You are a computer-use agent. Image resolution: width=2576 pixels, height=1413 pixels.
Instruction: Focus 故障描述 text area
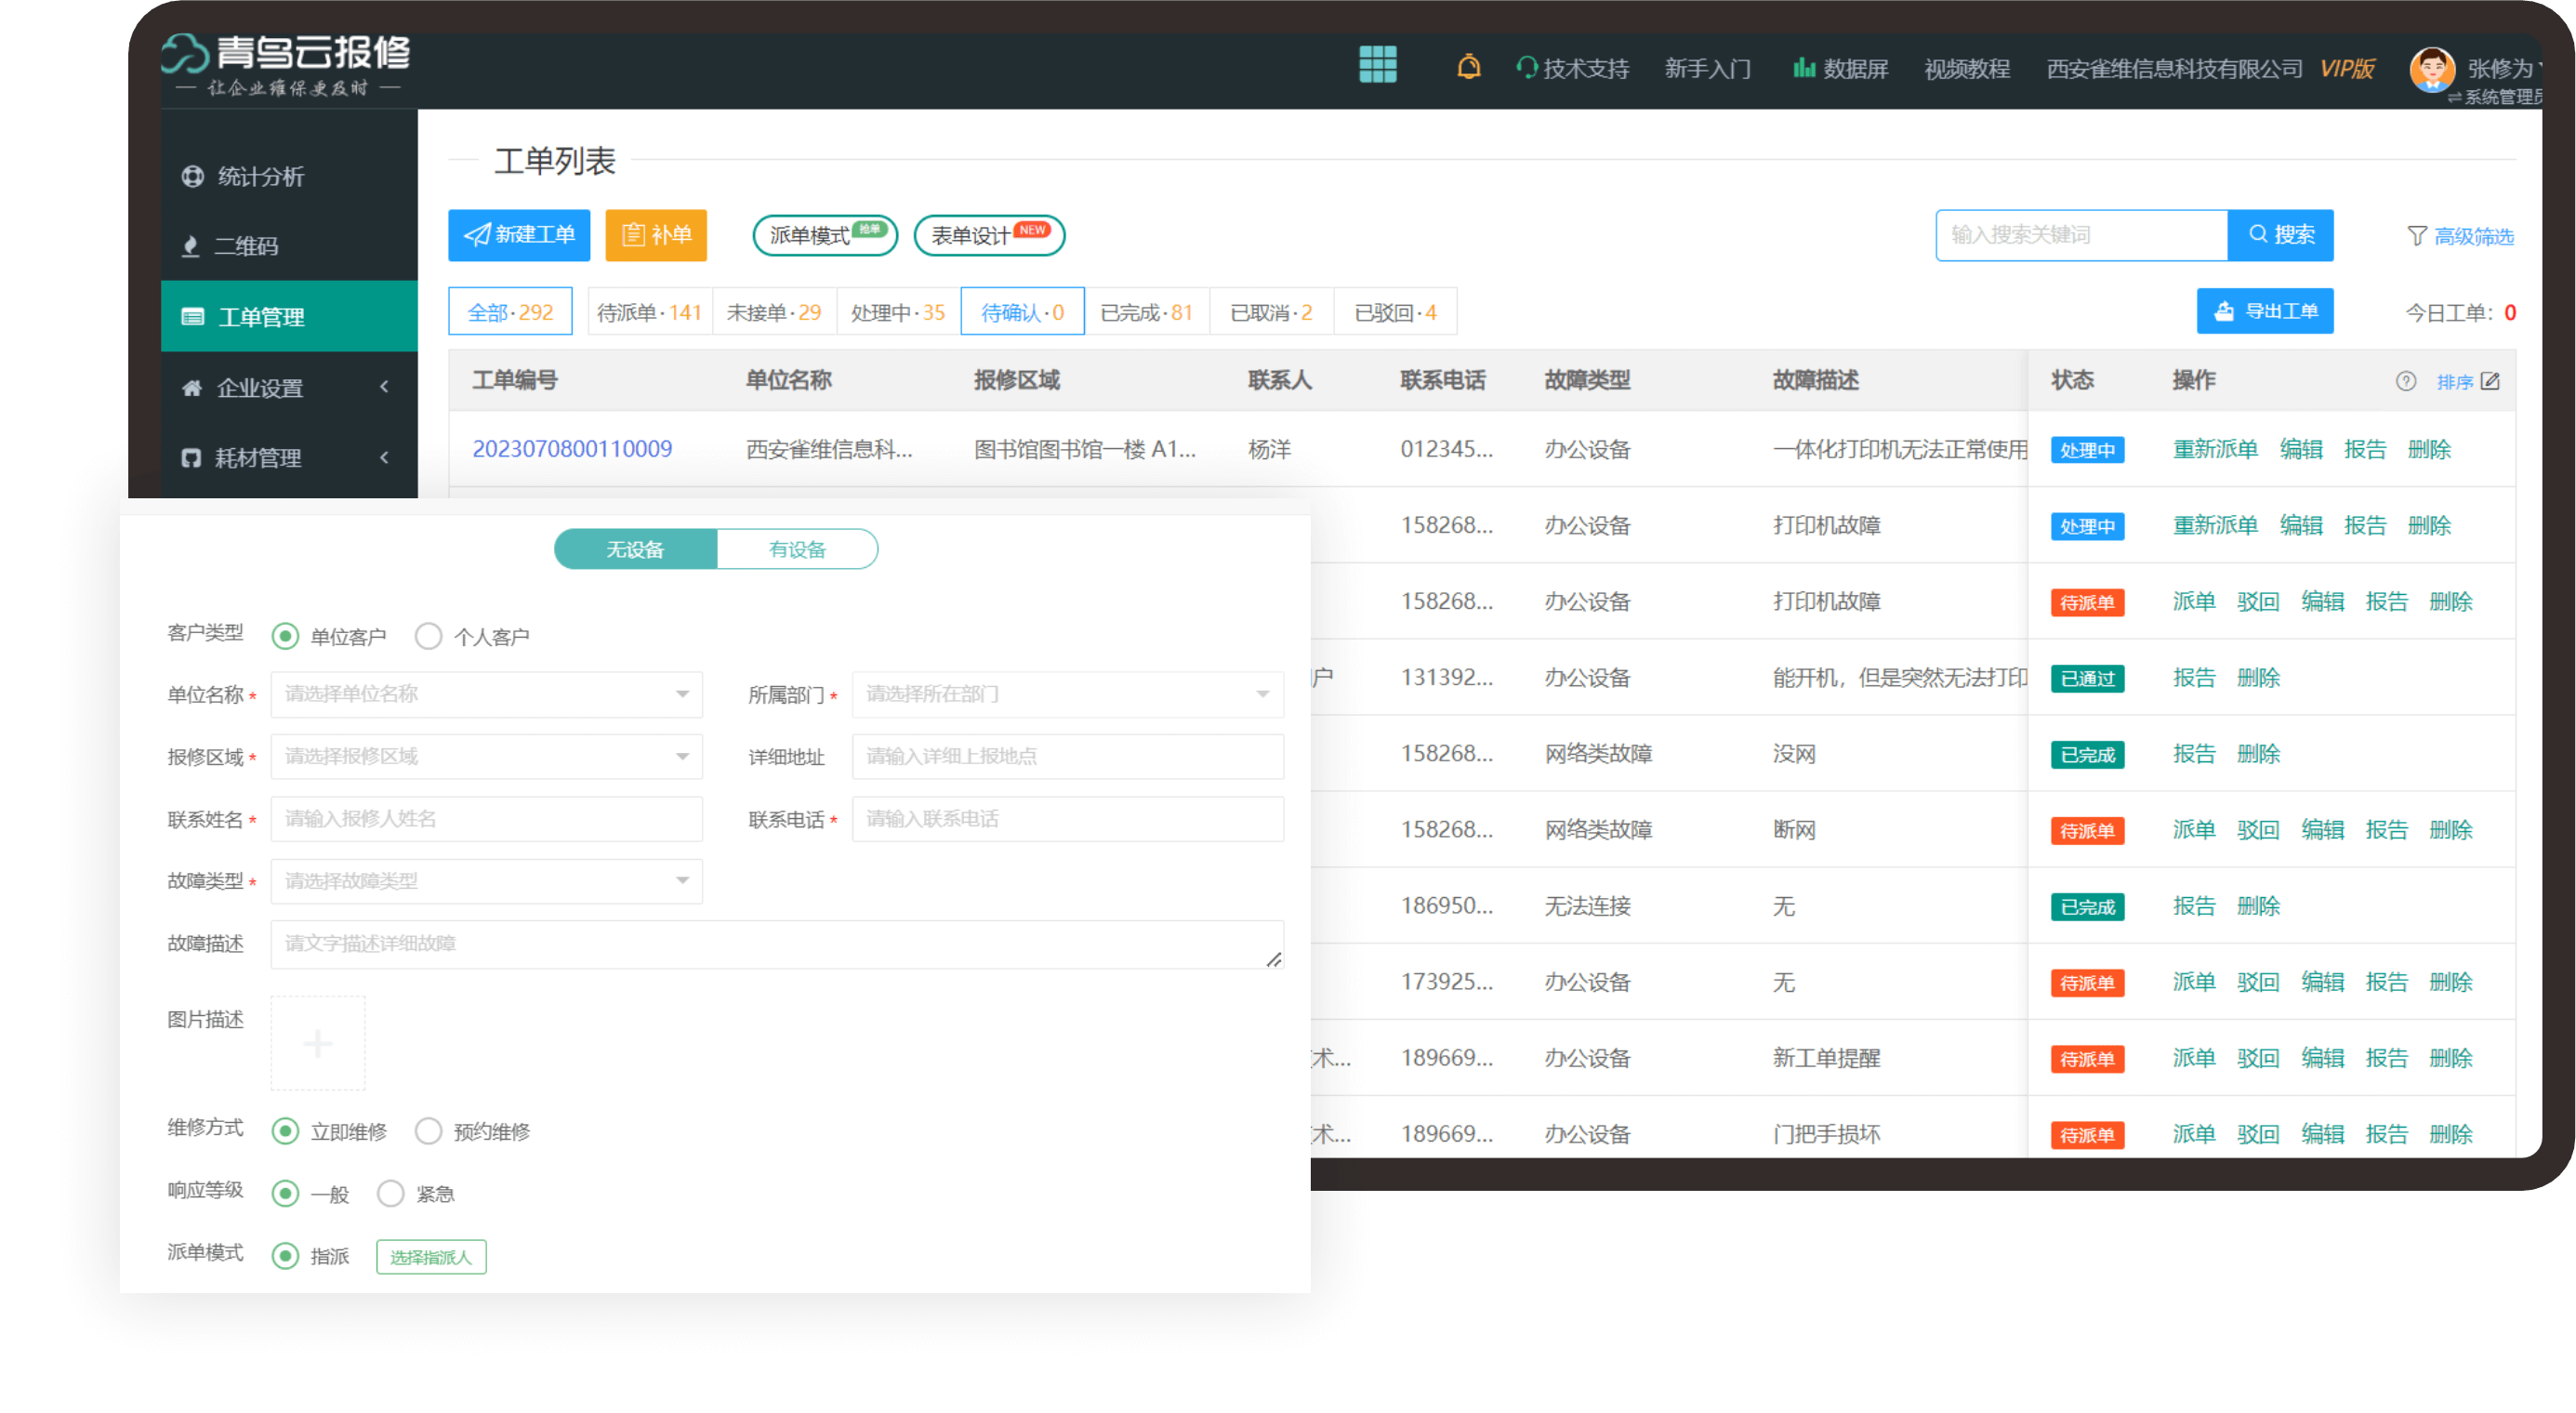pyautogui.click(x=777, y=944)
